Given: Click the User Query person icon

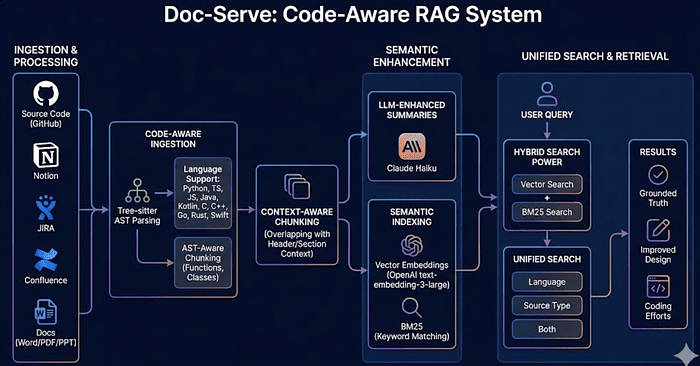Looking at the screenshot, I should (547, 93).
